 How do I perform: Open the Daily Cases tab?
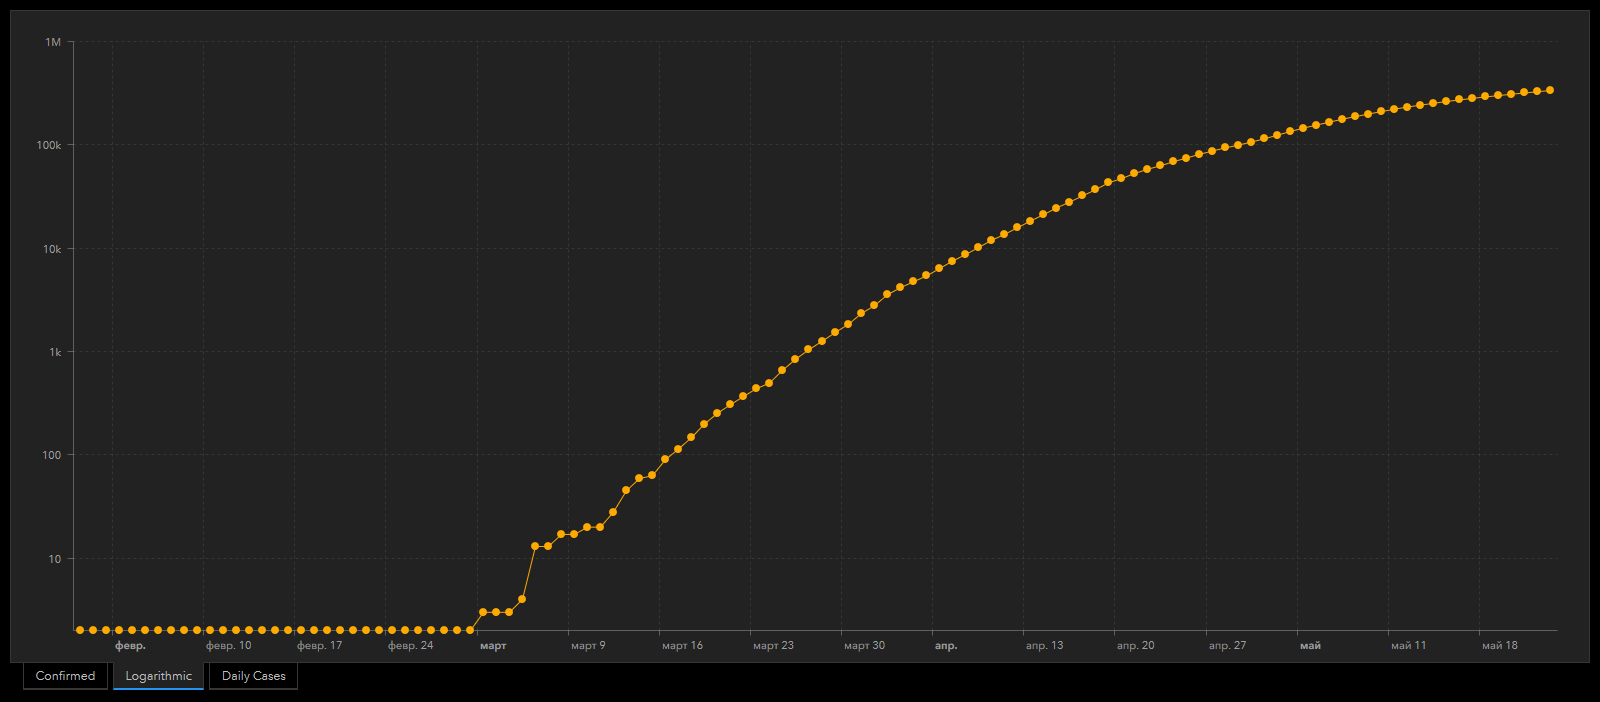click(x=253, y=676)
